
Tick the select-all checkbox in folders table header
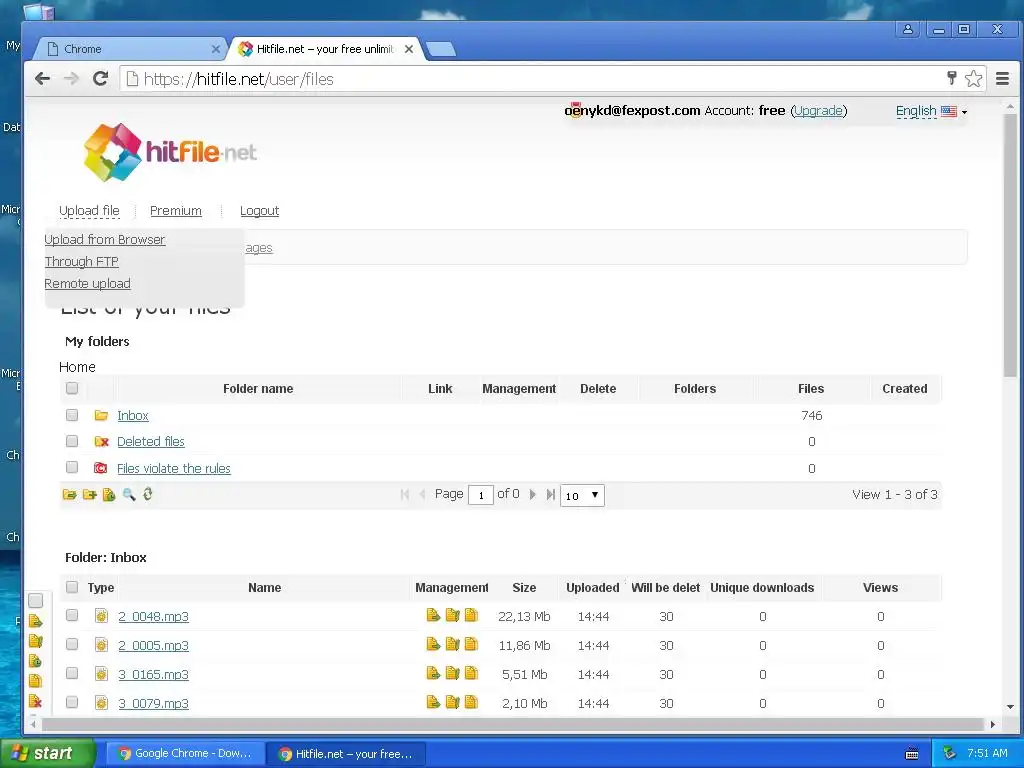72,388
